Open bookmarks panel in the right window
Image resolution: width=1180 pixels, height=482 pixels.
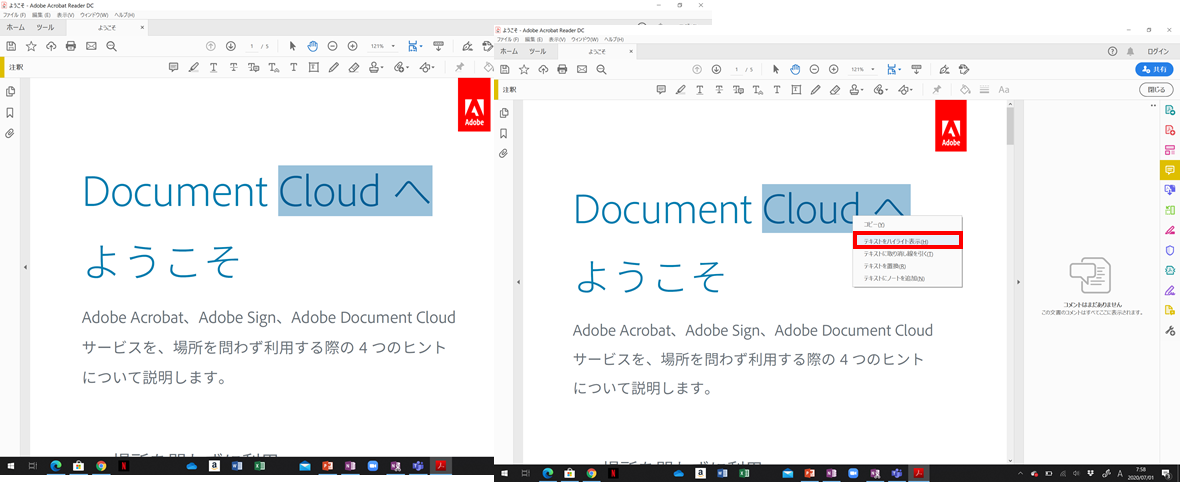503,133
